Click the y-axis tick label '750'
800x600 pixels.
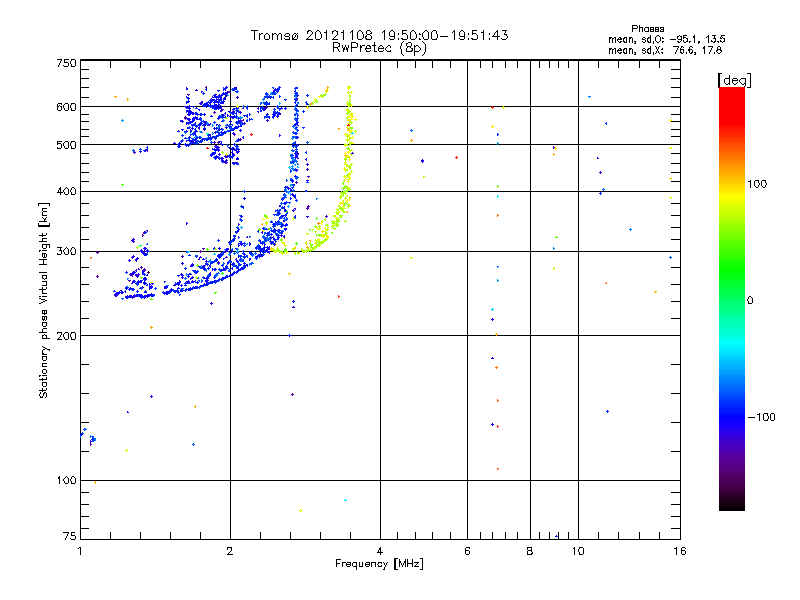[x=66, y=63]
